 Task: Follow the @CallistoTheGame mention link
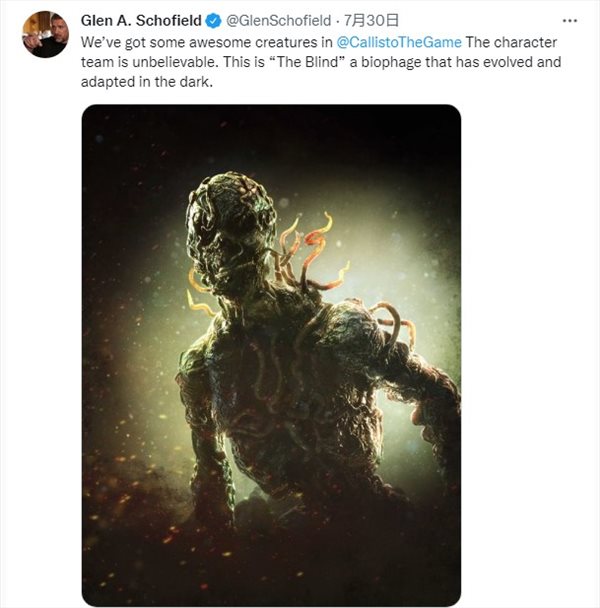[399, 42]
